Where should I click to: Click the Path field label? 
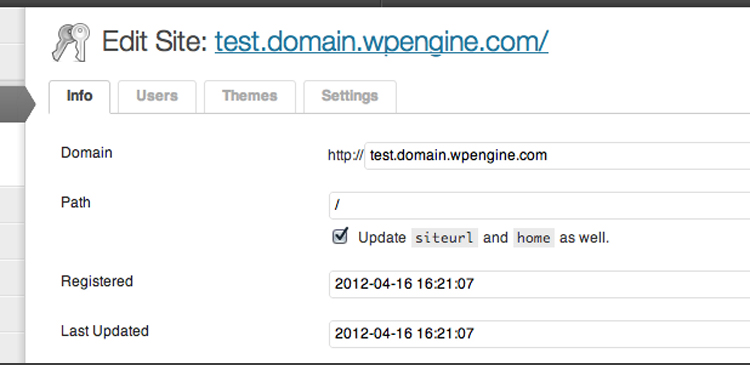(x=76, y=203)
